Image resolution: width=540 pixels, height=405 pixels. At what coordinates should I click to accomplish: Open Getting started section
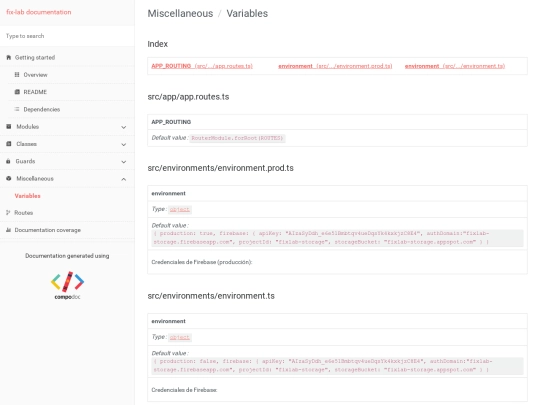click(x=35, y=58)
